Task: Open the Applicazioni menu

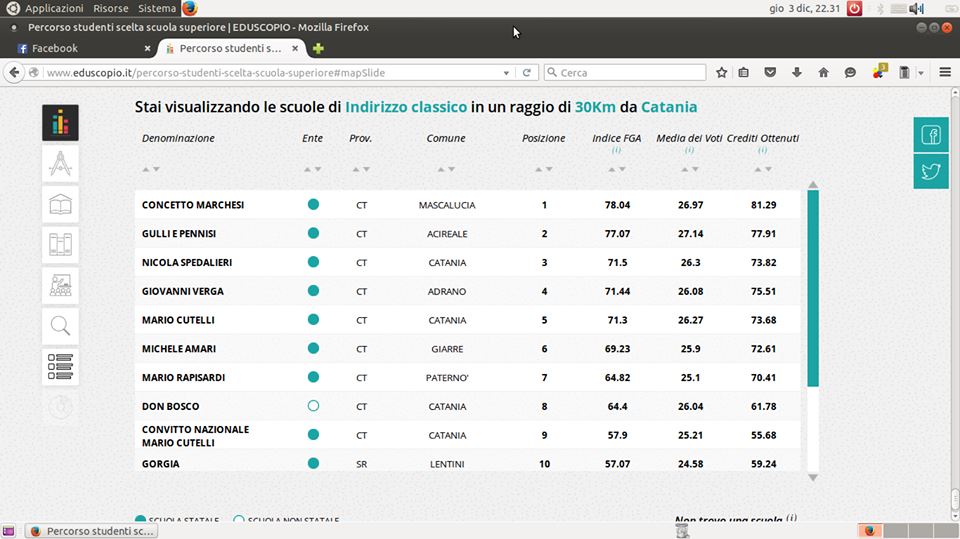Action: [54, 8]
